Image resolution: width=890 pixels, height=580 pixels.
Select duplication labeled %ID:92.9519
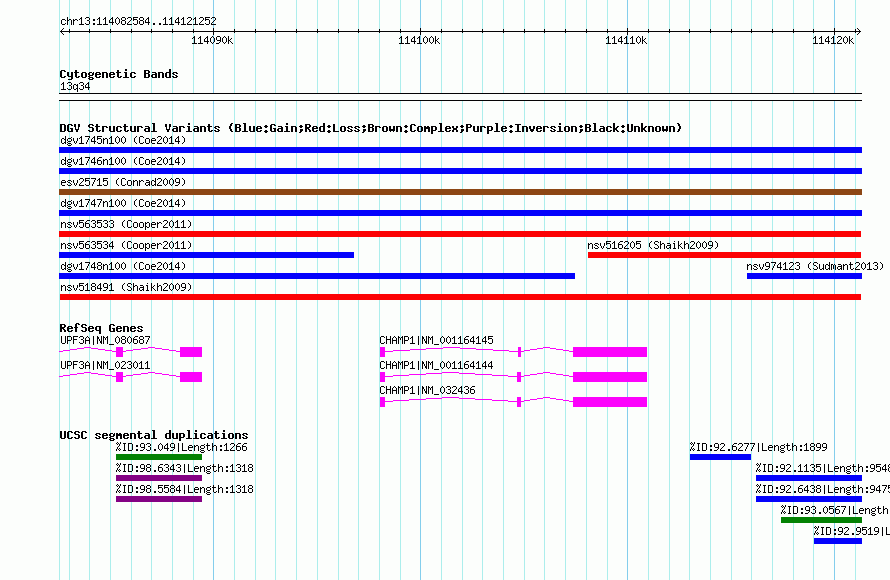coord(851,531)
